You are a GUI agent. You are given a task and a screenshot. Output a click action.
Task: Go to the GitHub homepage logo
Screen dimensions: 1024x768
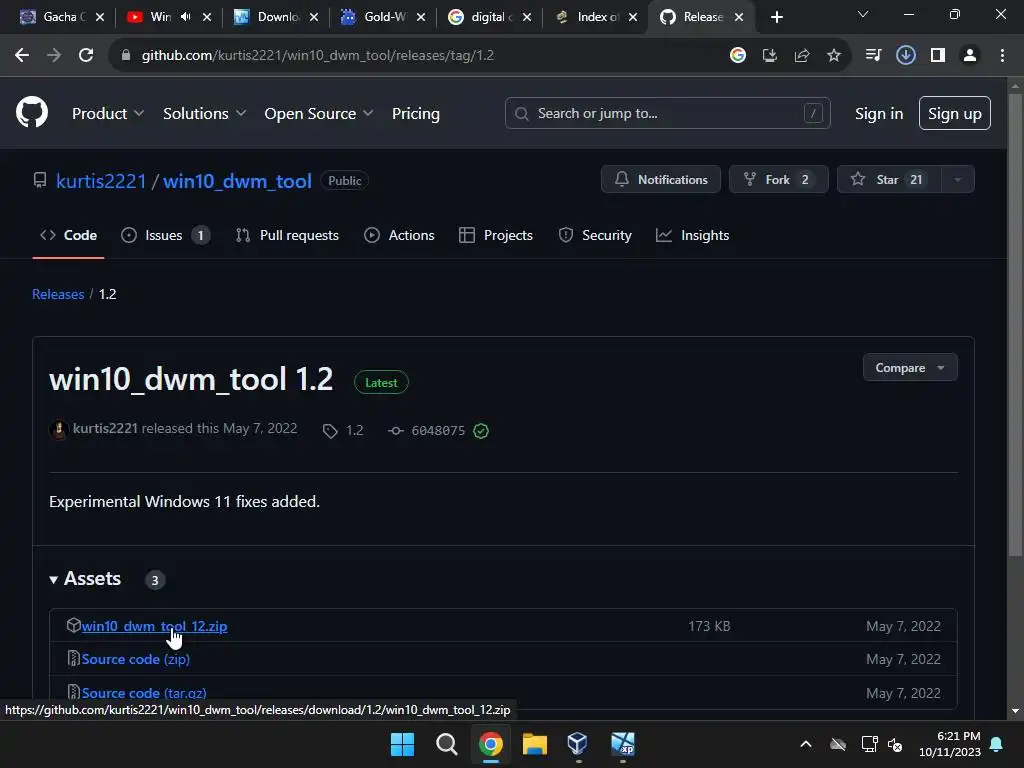click(32, 112)
